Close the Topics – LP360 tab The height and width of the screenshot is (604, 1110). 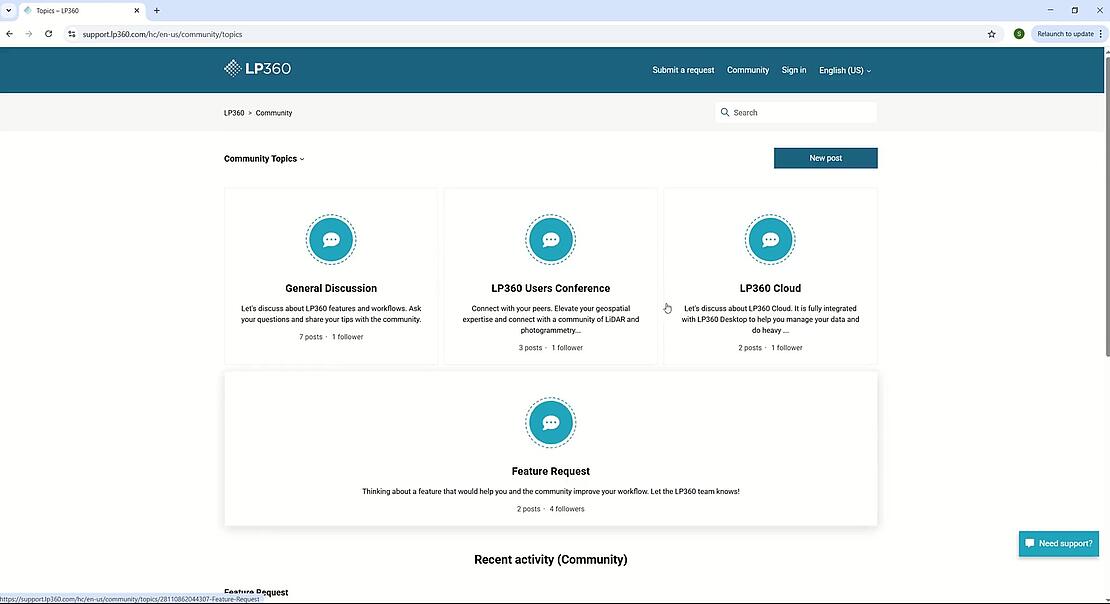(137, 11)
